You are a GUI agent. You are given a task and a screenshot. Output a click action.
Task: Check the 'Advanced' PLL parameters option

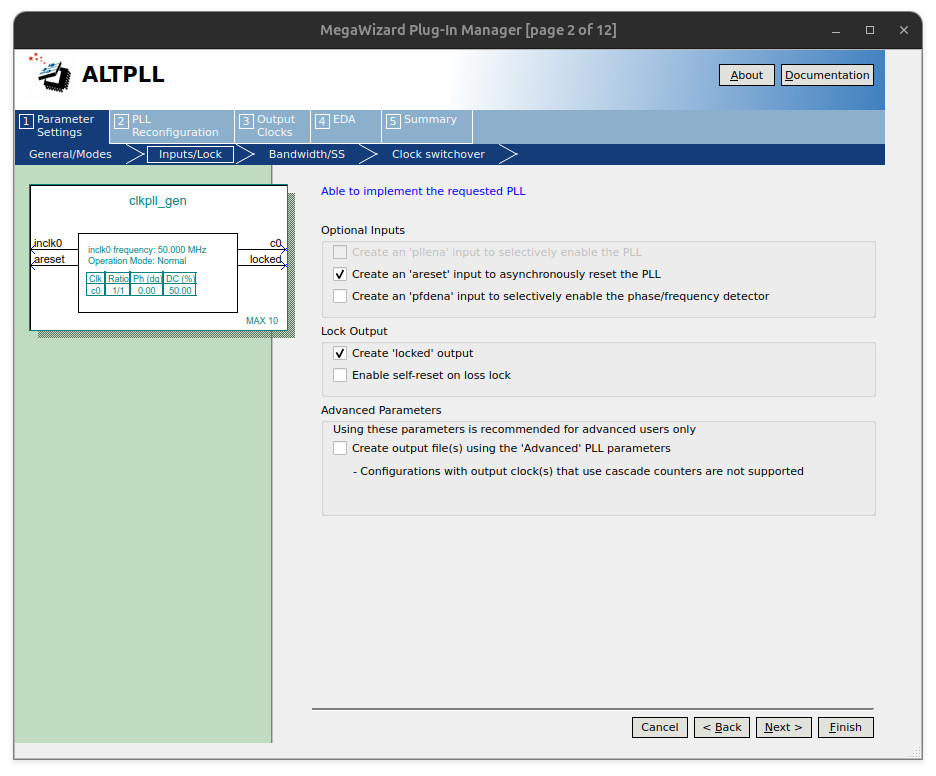[x=340, y=448]
